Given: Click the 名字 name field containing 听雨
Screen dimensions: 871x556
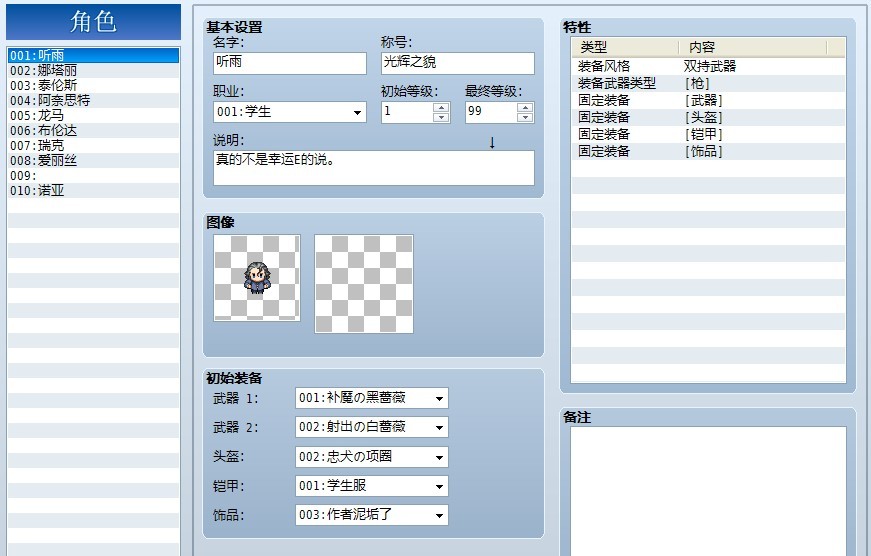Looking at the screenshot, I should point(290,63).
